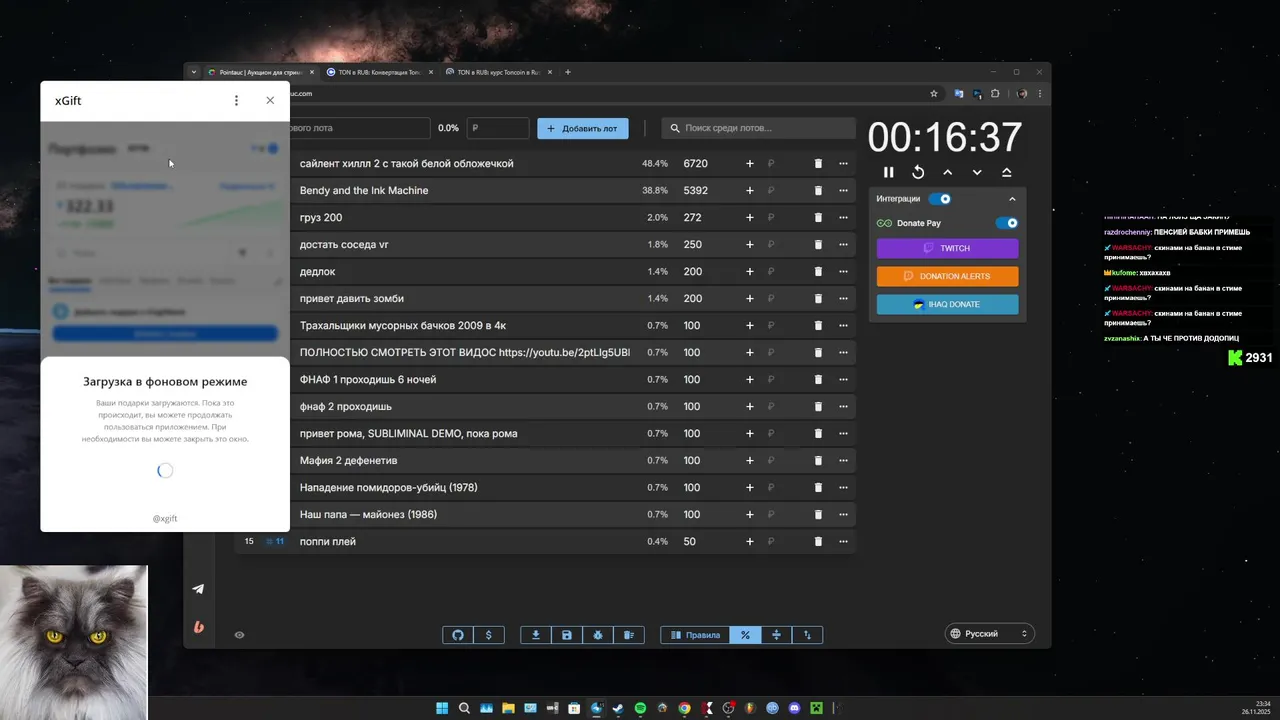
Task: Open the Chrome extensions puzzle icon
Action: [x=995, y=94]
